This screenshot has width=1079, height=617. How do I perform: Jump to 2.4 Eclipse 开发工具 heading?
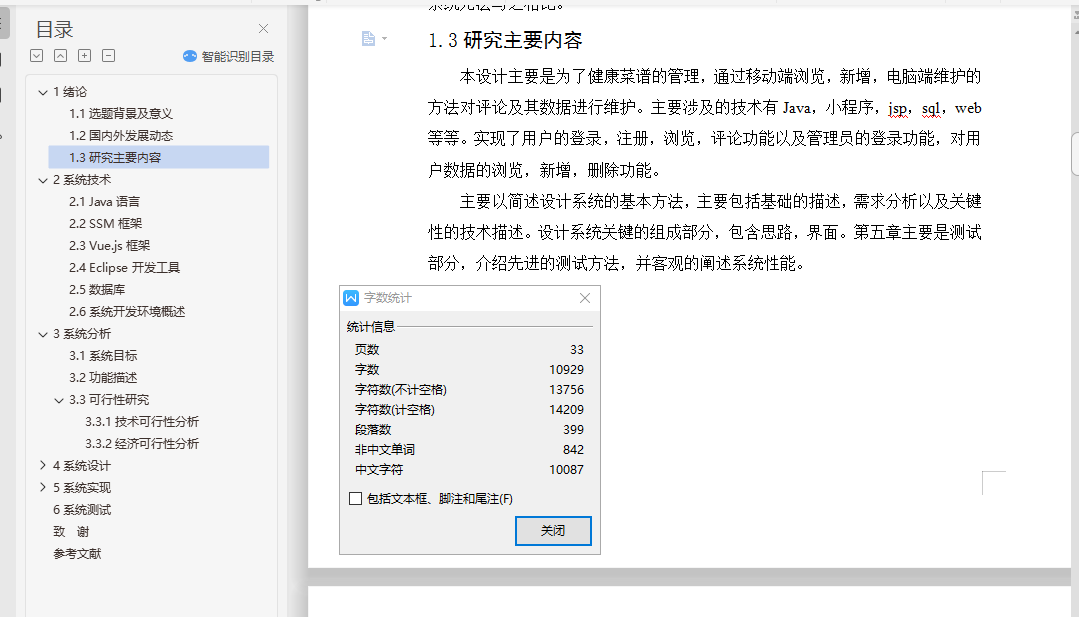click(x=125, y=268)
